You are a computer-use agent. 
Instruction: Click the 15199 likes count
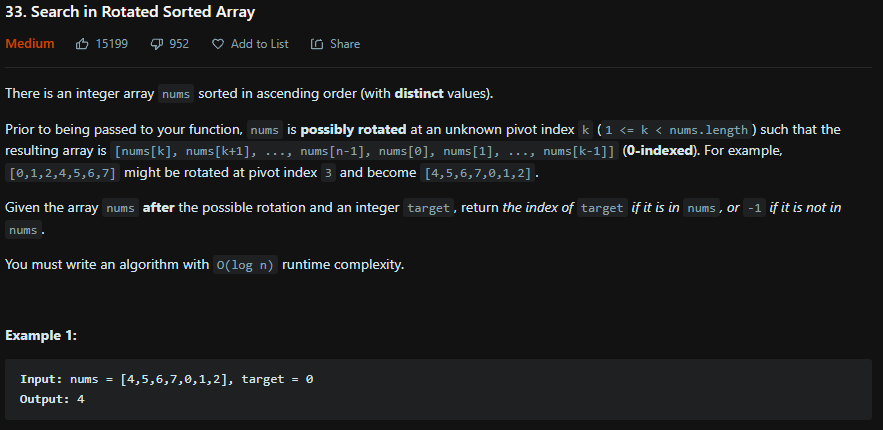click(112, 44)
